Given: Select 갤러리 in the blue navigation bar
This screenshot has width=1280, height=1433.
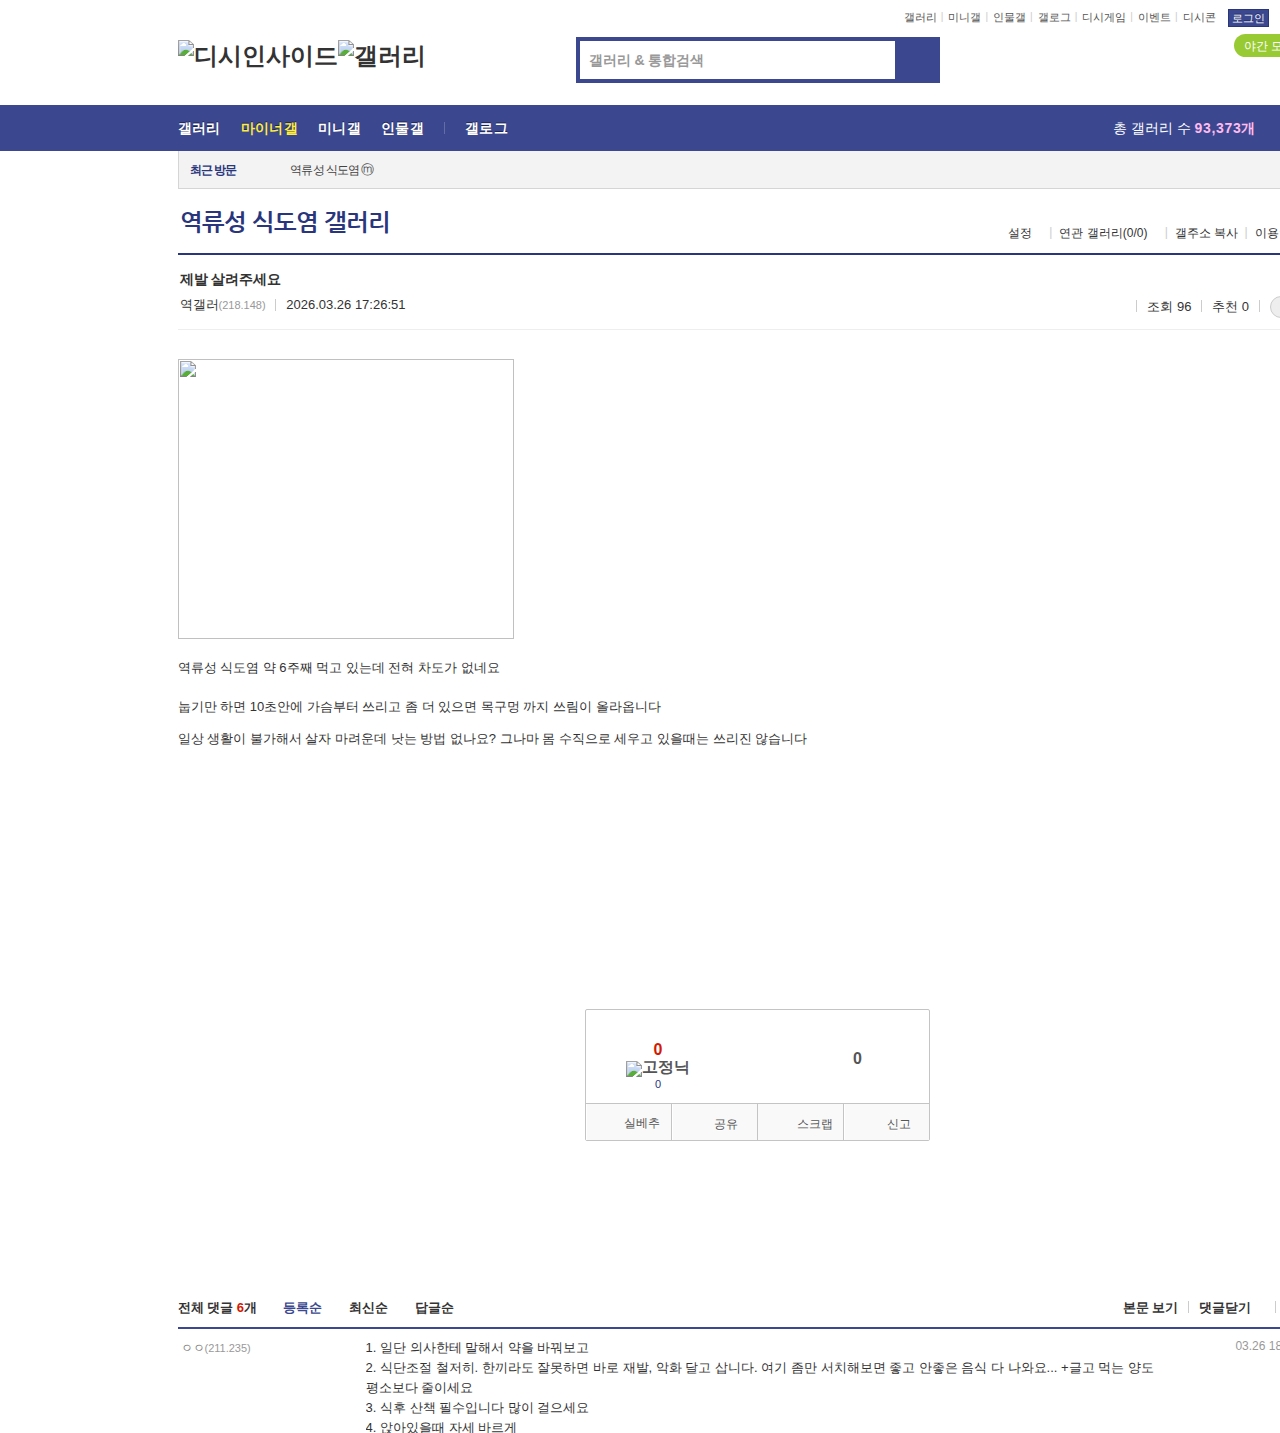Looking at the screenshot, I should coord(199,129).
